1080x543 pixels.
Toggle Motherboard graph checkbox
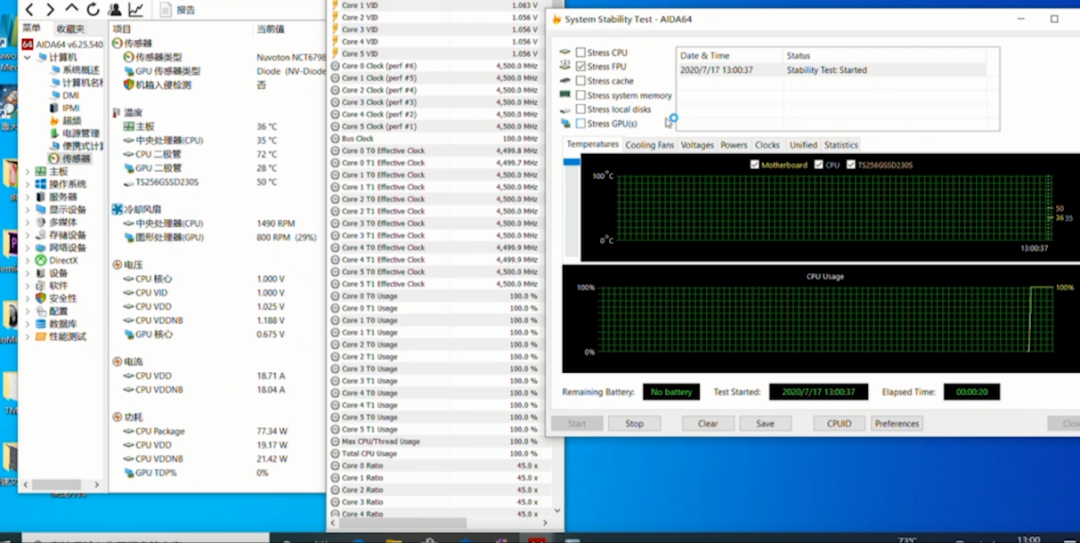[x=755, y=165]
